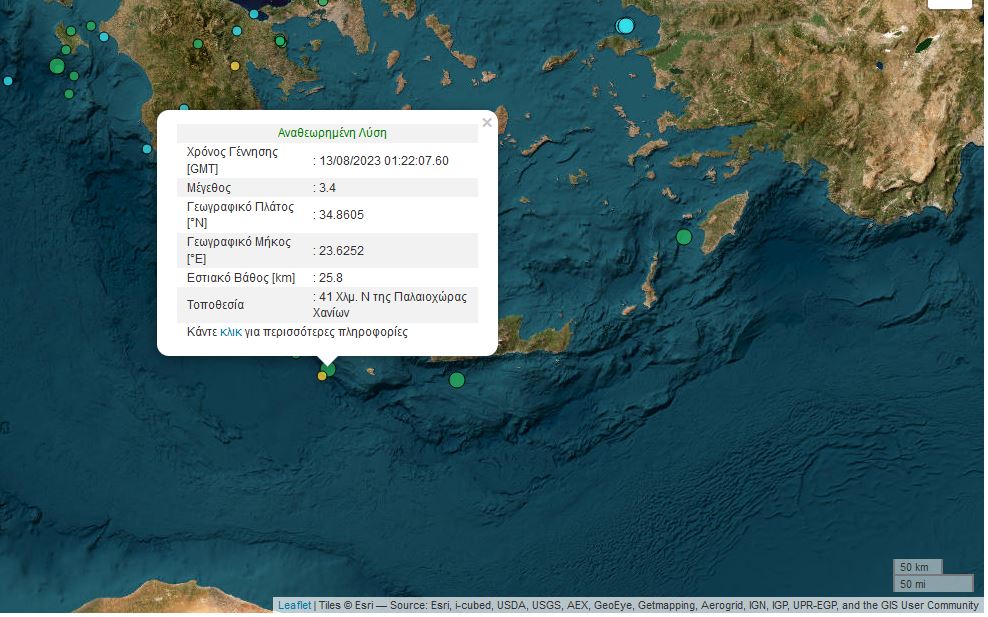This screenshot has height=617, width=988.
Task: Select the cyan marker left of the popup
Action: 147,149
